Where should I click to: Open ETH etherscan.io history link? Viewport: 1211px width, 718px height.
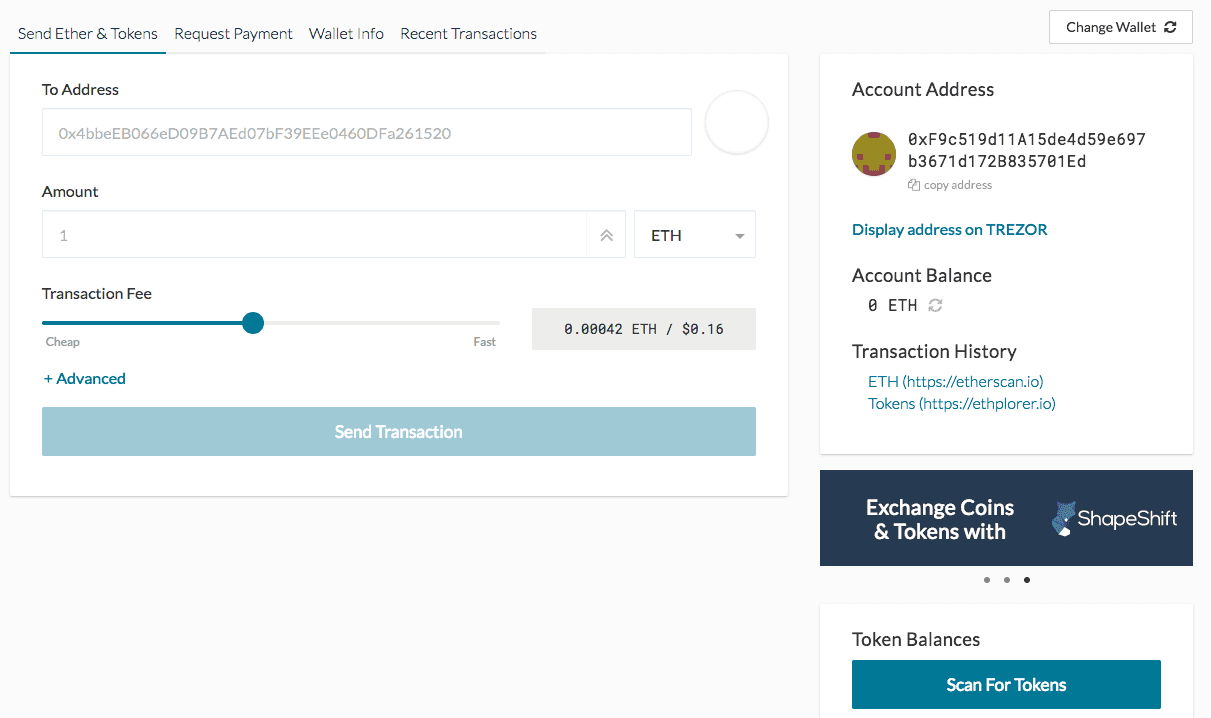tap(956, 381)
